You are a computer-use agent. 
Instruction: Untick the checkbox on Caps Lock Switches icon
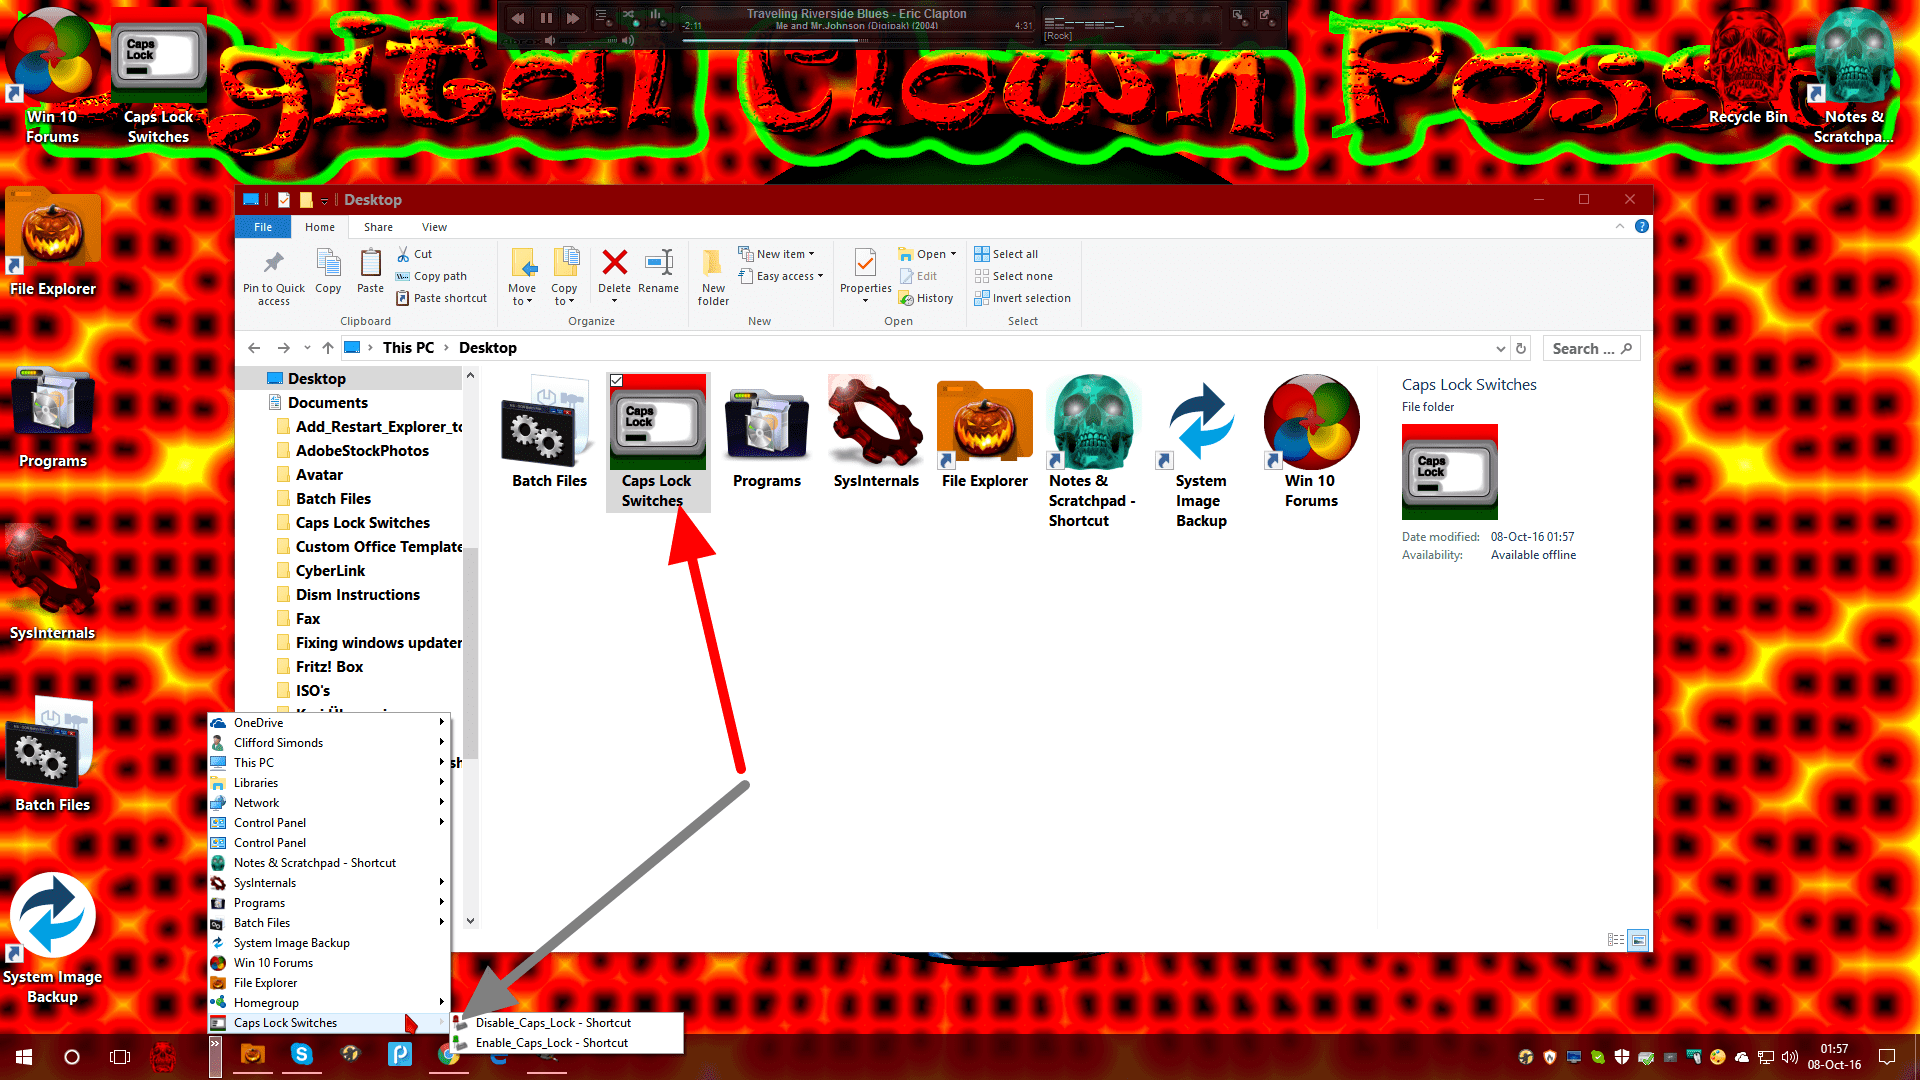point(618,381)
